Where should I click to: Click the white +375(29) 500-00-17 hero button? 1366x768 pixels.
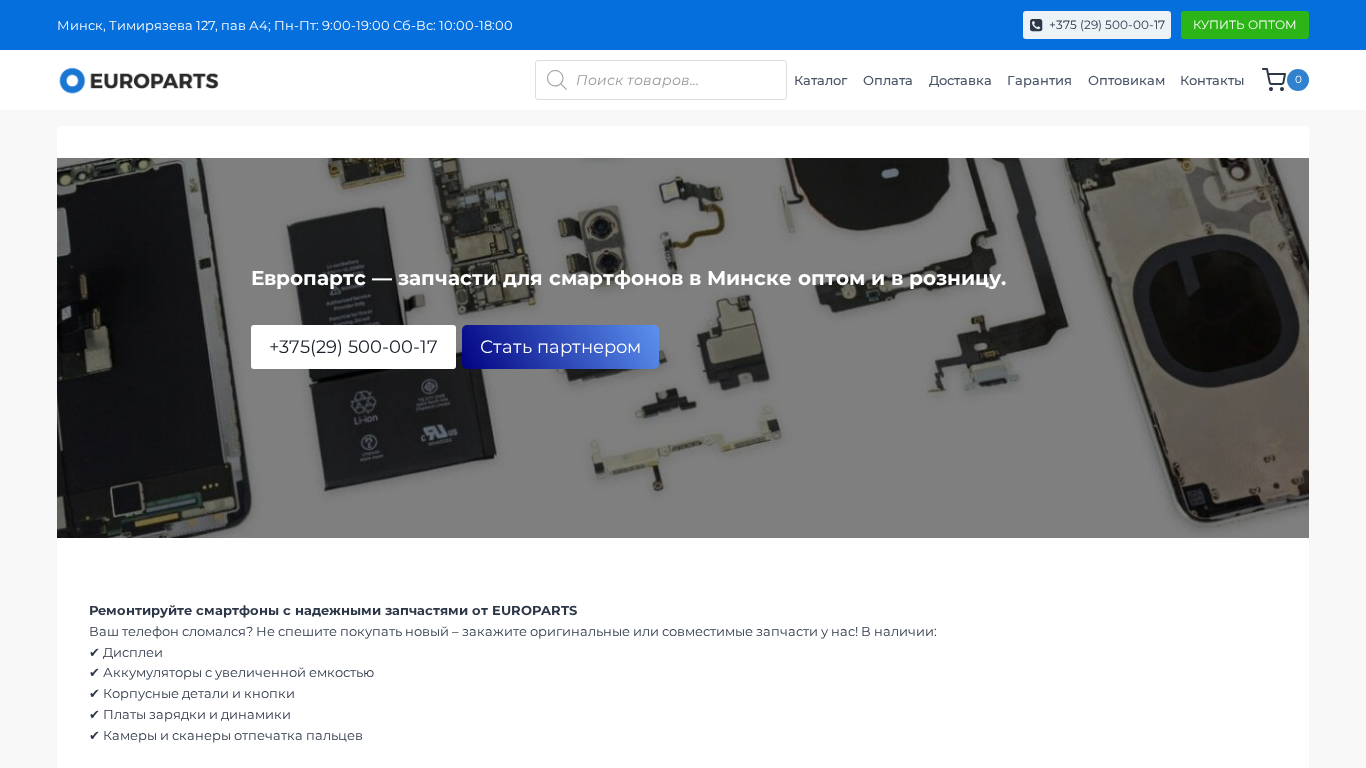353,347
